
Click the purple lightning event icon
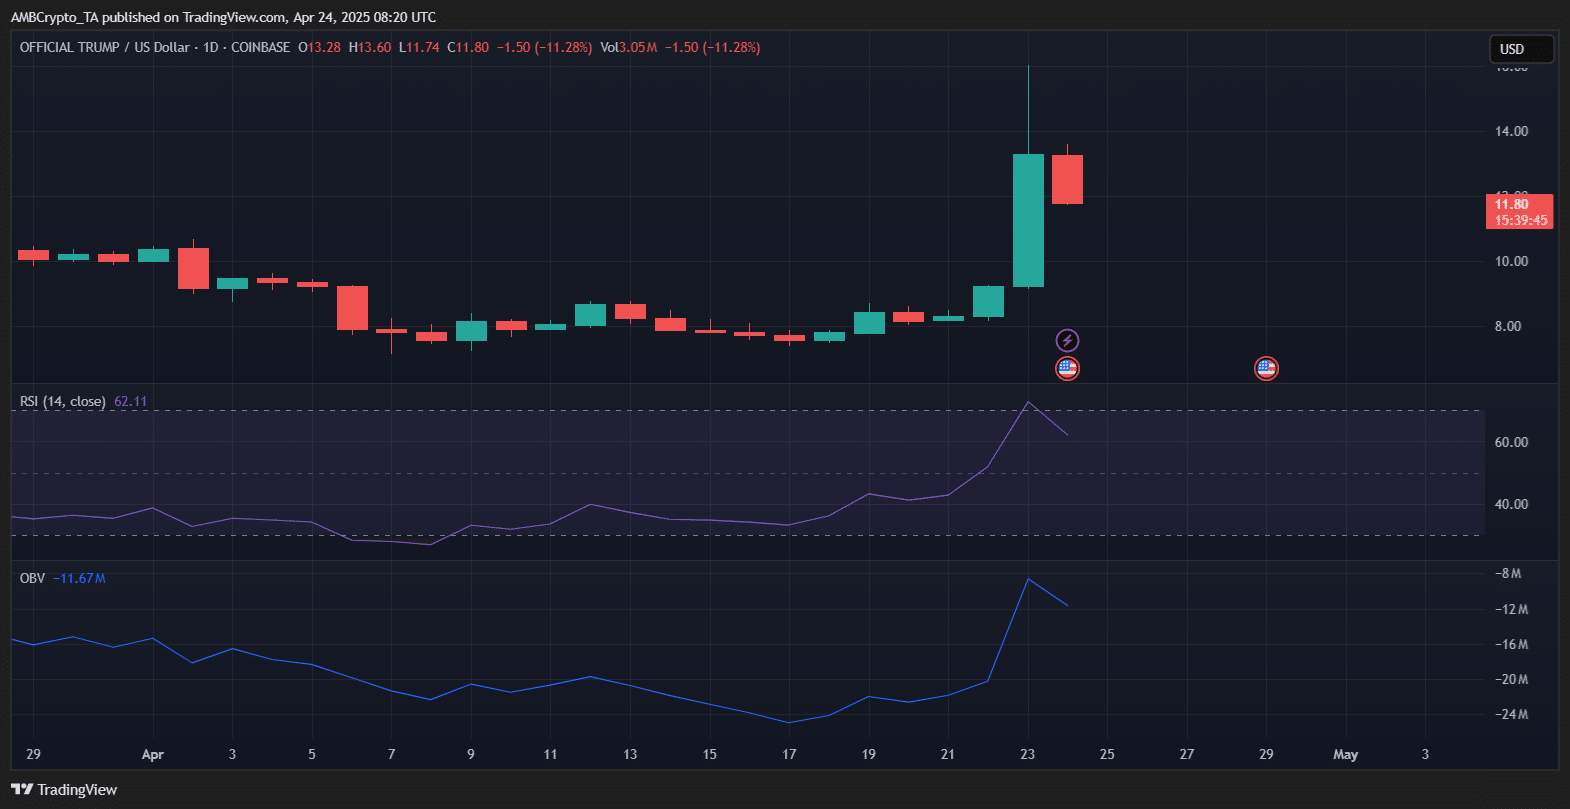point(1067,341)
